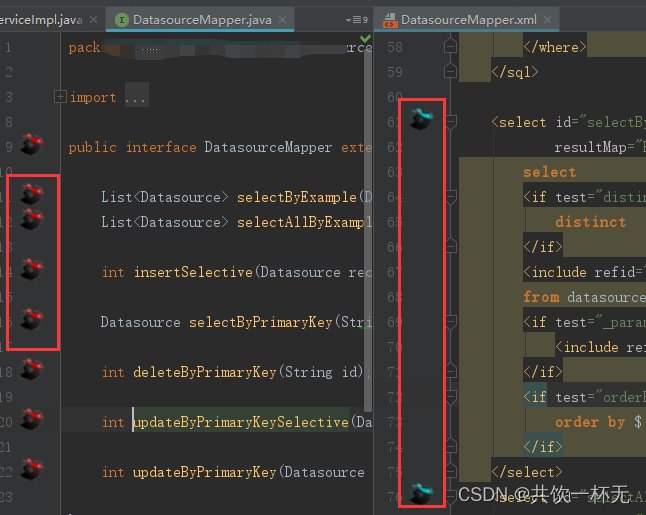
Task: Click gutter icon beside selectByPrimaryKey method
Action: click(32, 318)
